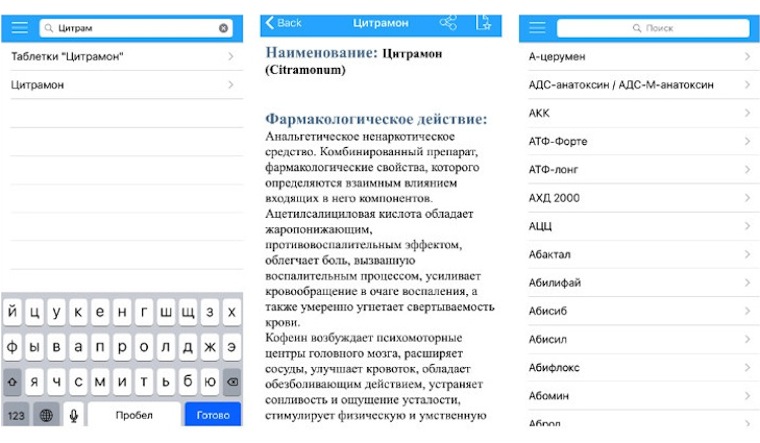Tap the Поиск search field
The image size is (760, 443).
[653, 28]
